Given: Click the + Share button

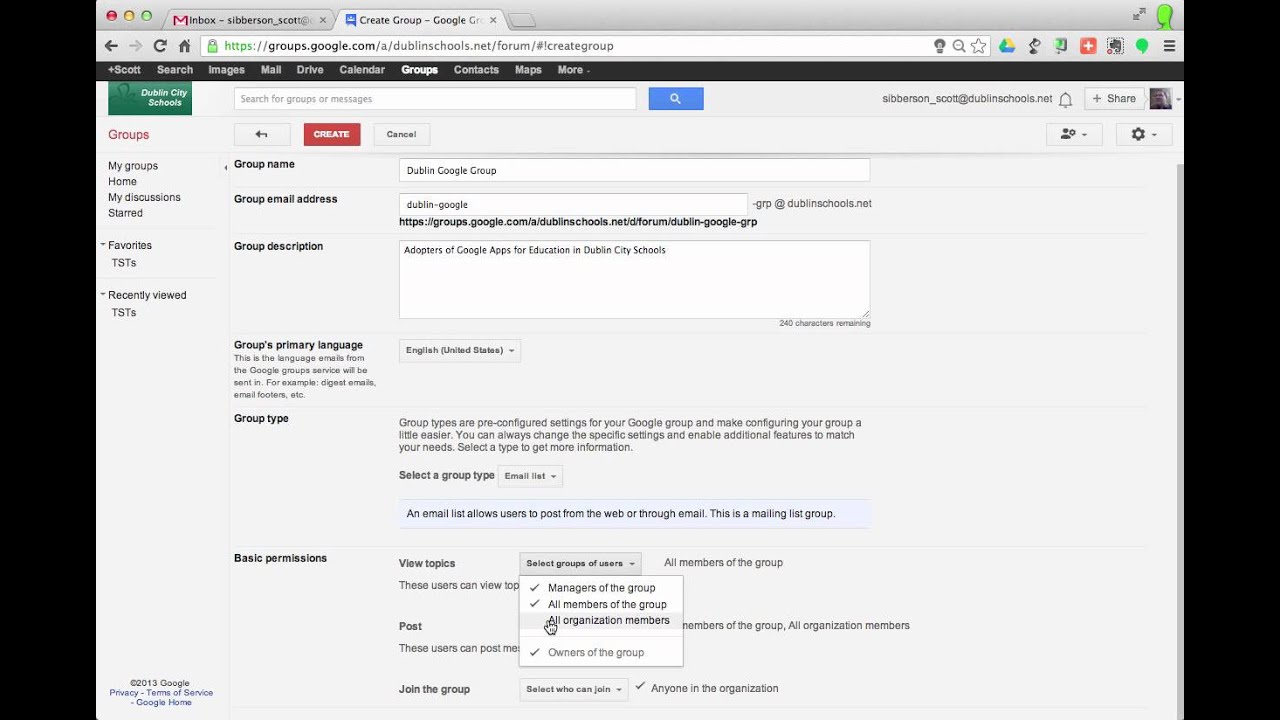Looking at the screenshot, I should 1114,98.
